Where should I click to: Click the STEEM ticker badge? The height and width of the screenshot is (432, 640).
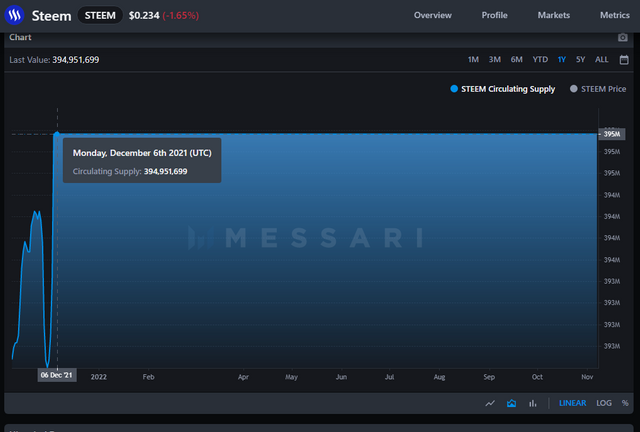point(100,16)
